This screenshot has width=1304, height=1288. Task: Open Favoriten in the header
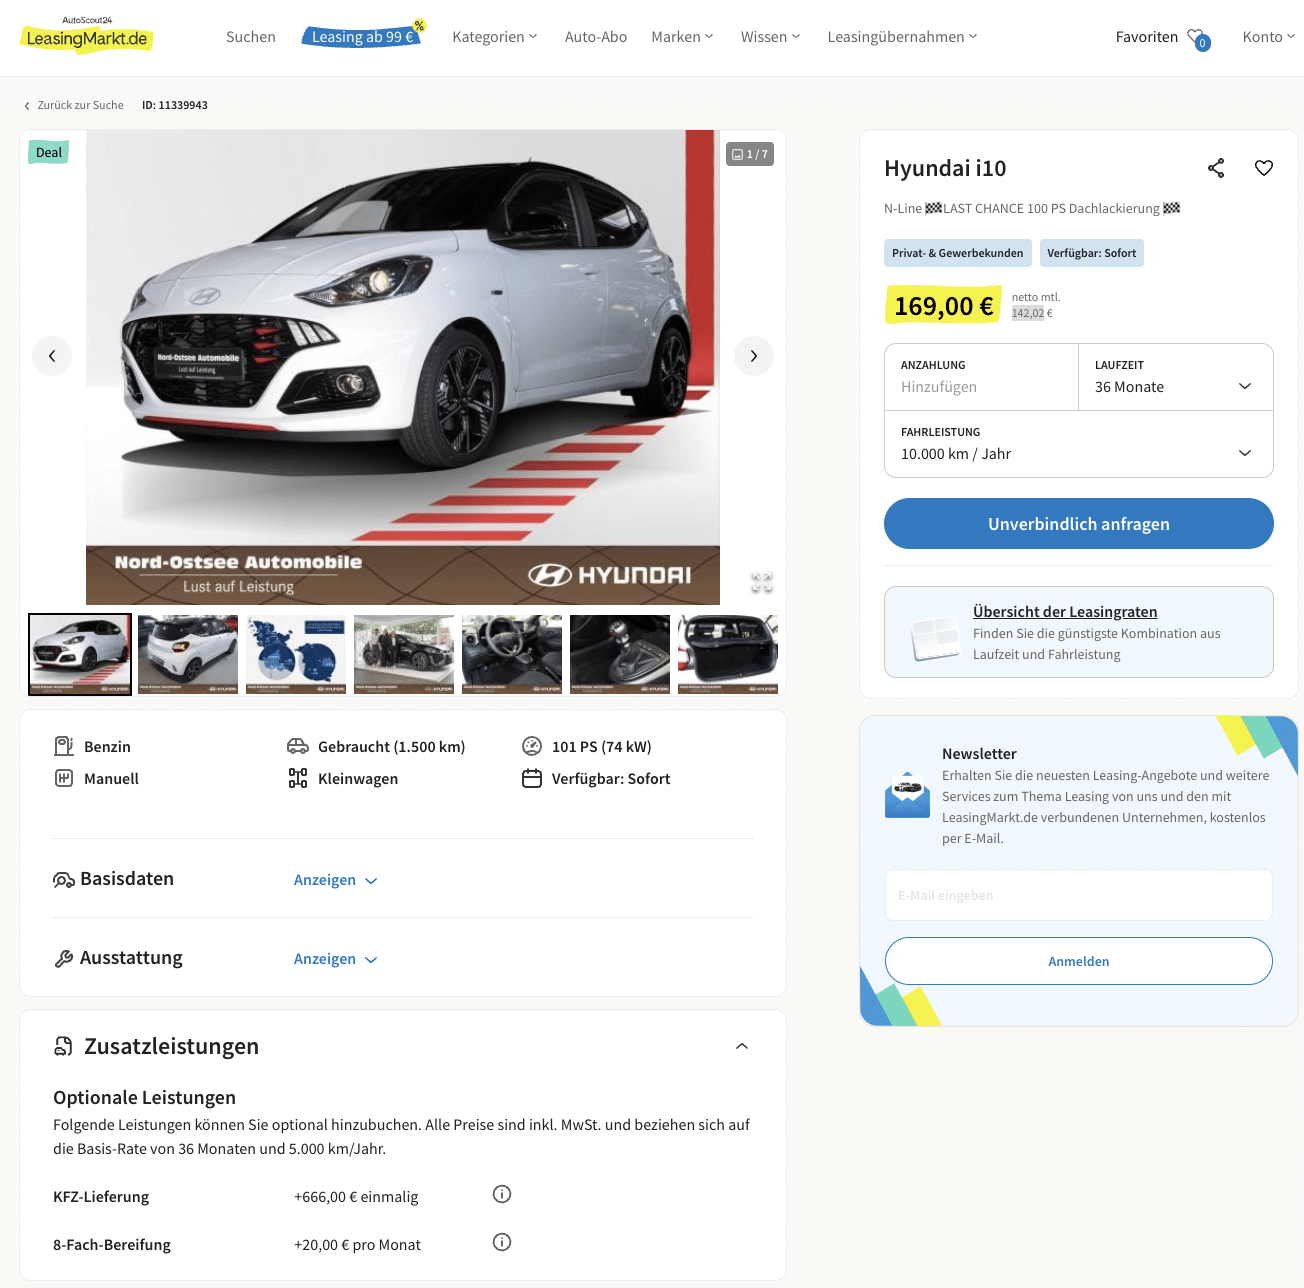1147,37
